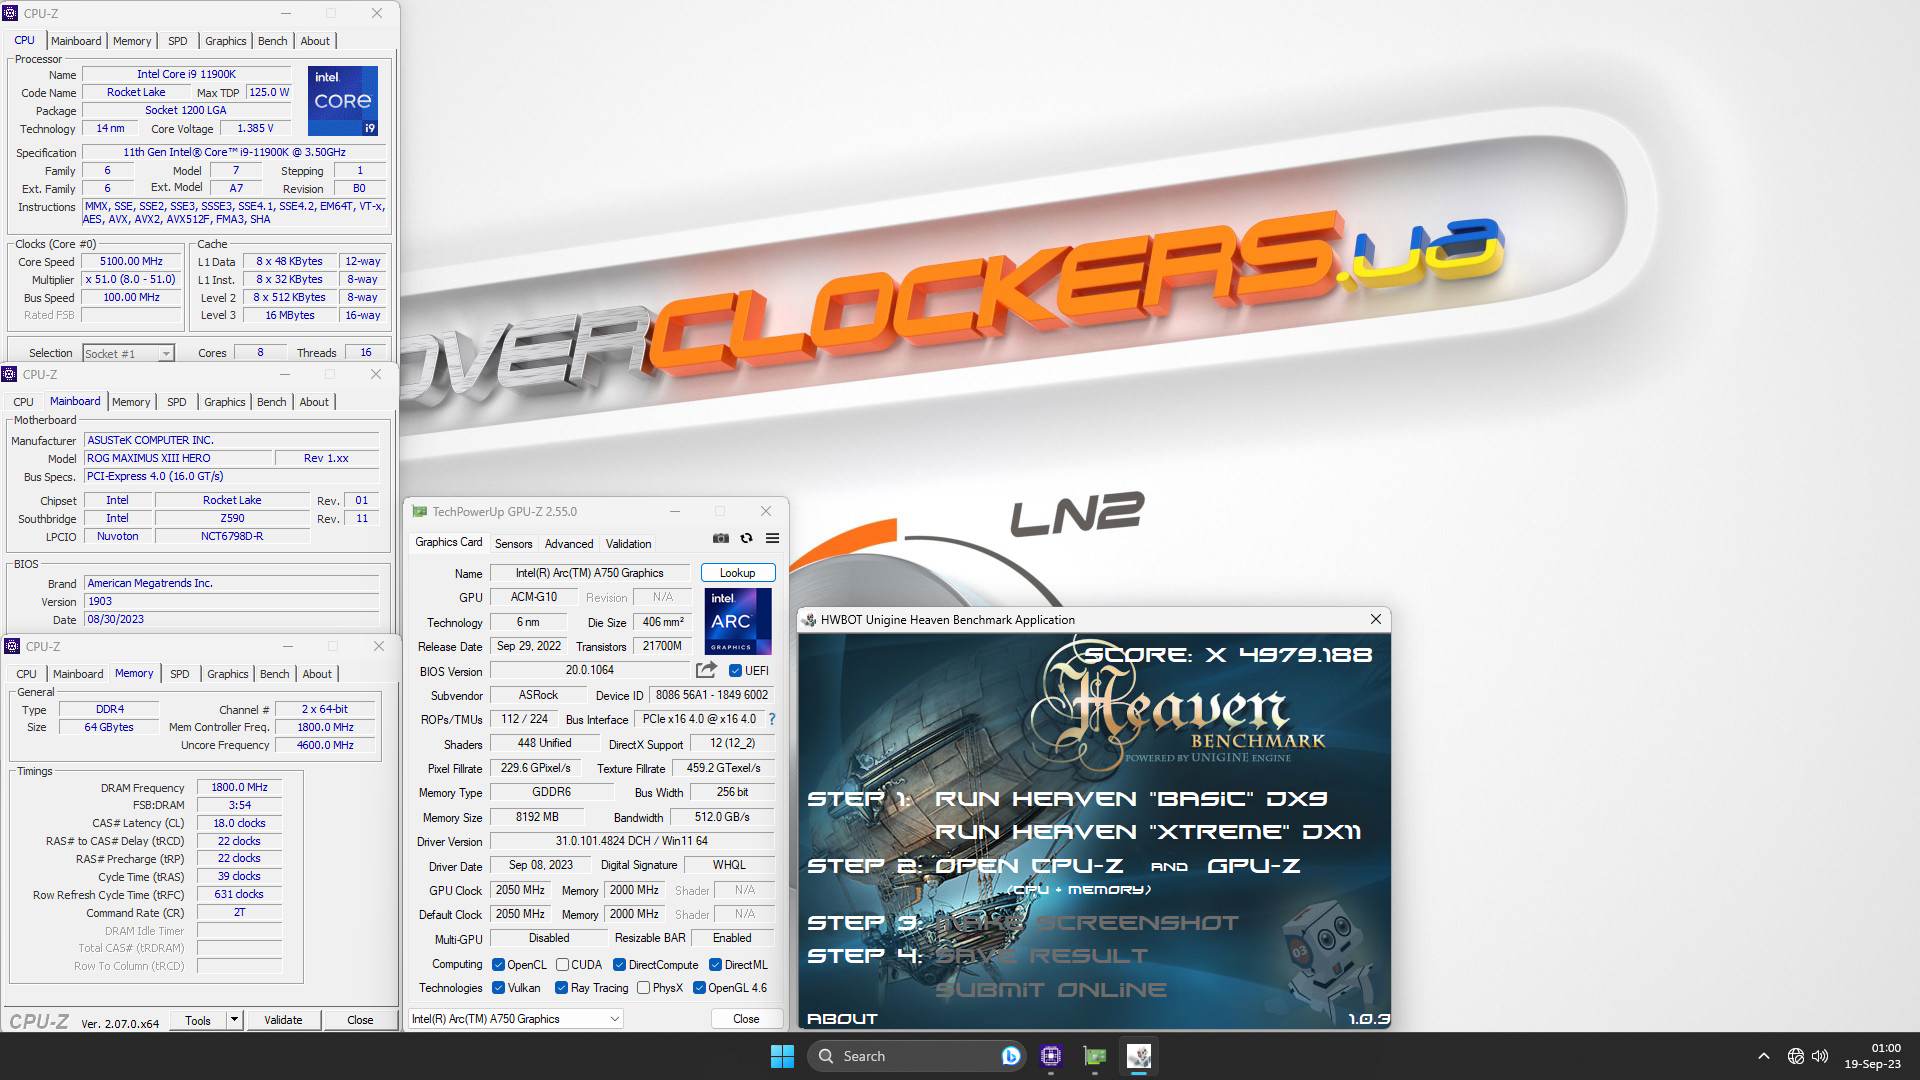Toggle the OpenCL checkbox
The height and width of the screenshot is (1080, 1920).
(x=498, y=965)
